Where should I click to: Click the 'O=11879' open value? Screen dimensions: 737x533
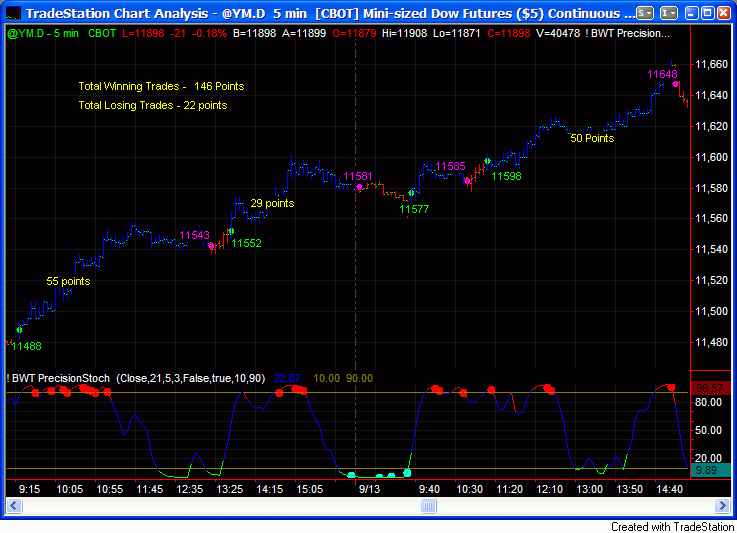coord(354,33)
